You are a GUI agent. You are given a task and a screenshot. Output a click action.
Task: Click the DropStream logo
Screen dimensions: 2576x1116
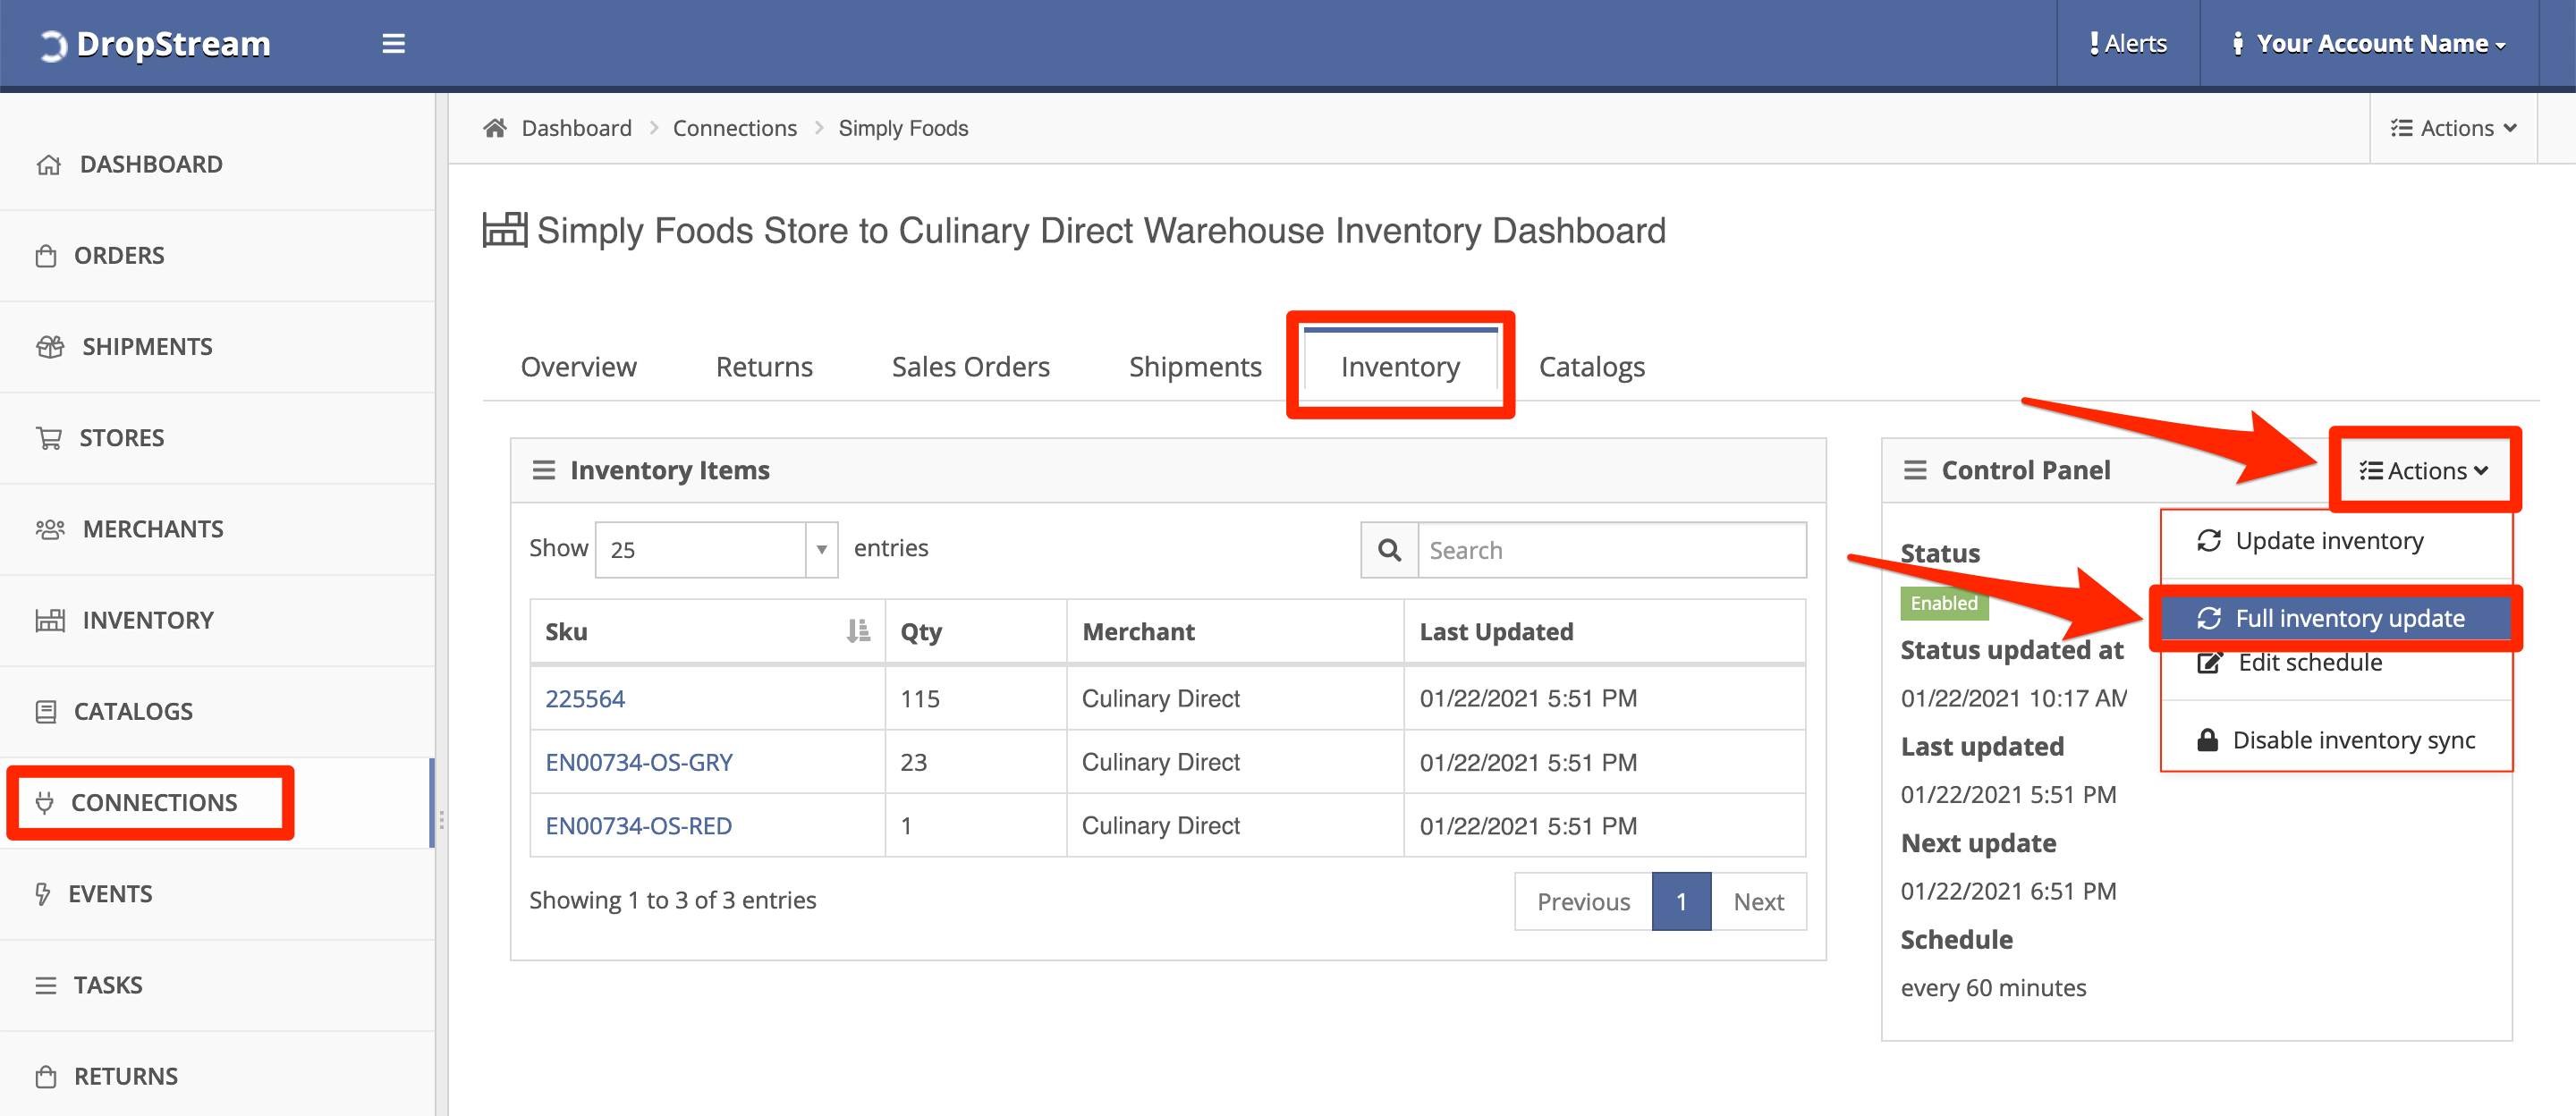(x=154, y=44)
